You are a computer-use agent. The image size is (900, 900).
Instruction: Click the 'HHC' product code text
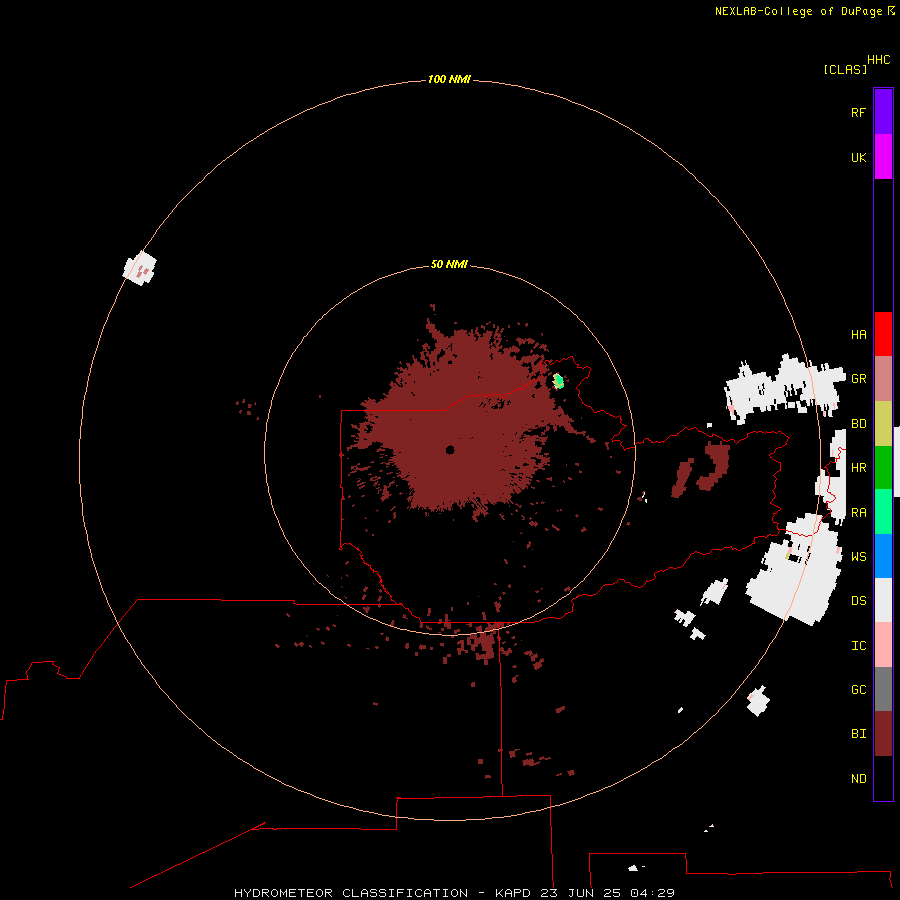click(879, 60)
